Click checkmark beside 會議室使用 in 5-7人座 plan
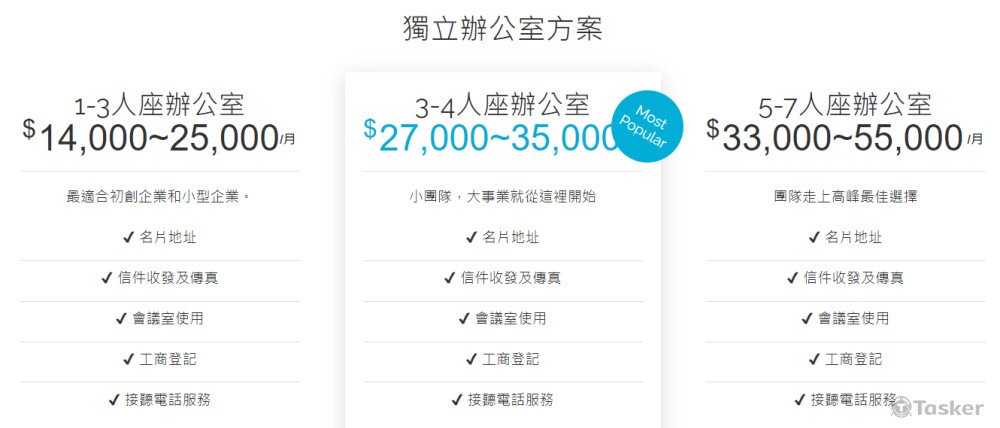1000x428 pixels. (808, 319)
